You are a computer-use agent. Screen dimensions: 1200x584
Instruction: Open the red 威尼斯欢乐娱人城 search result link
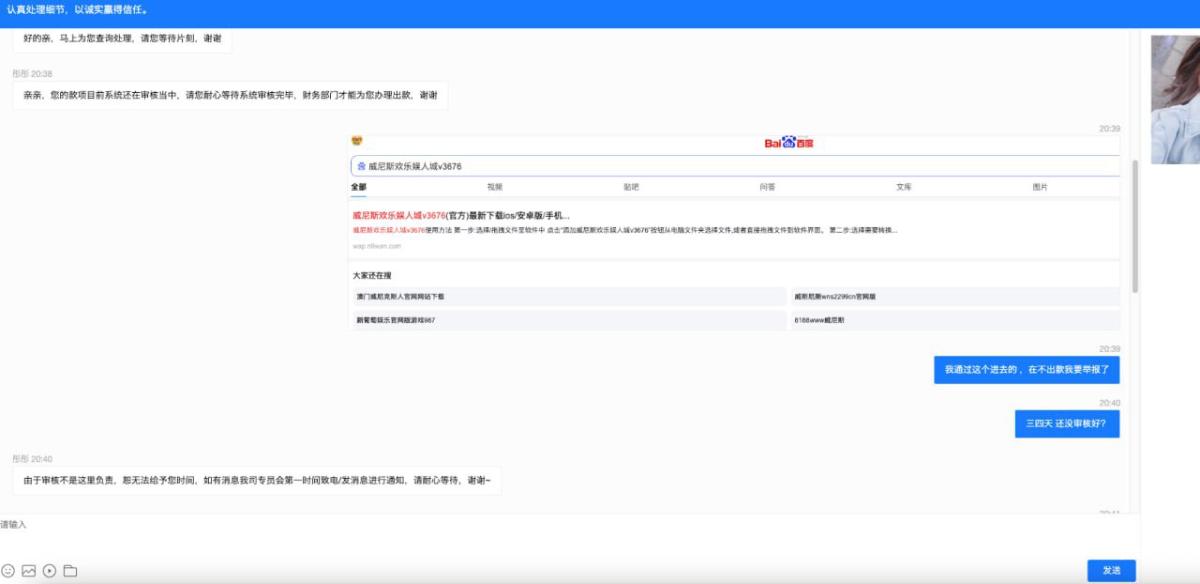460,215
